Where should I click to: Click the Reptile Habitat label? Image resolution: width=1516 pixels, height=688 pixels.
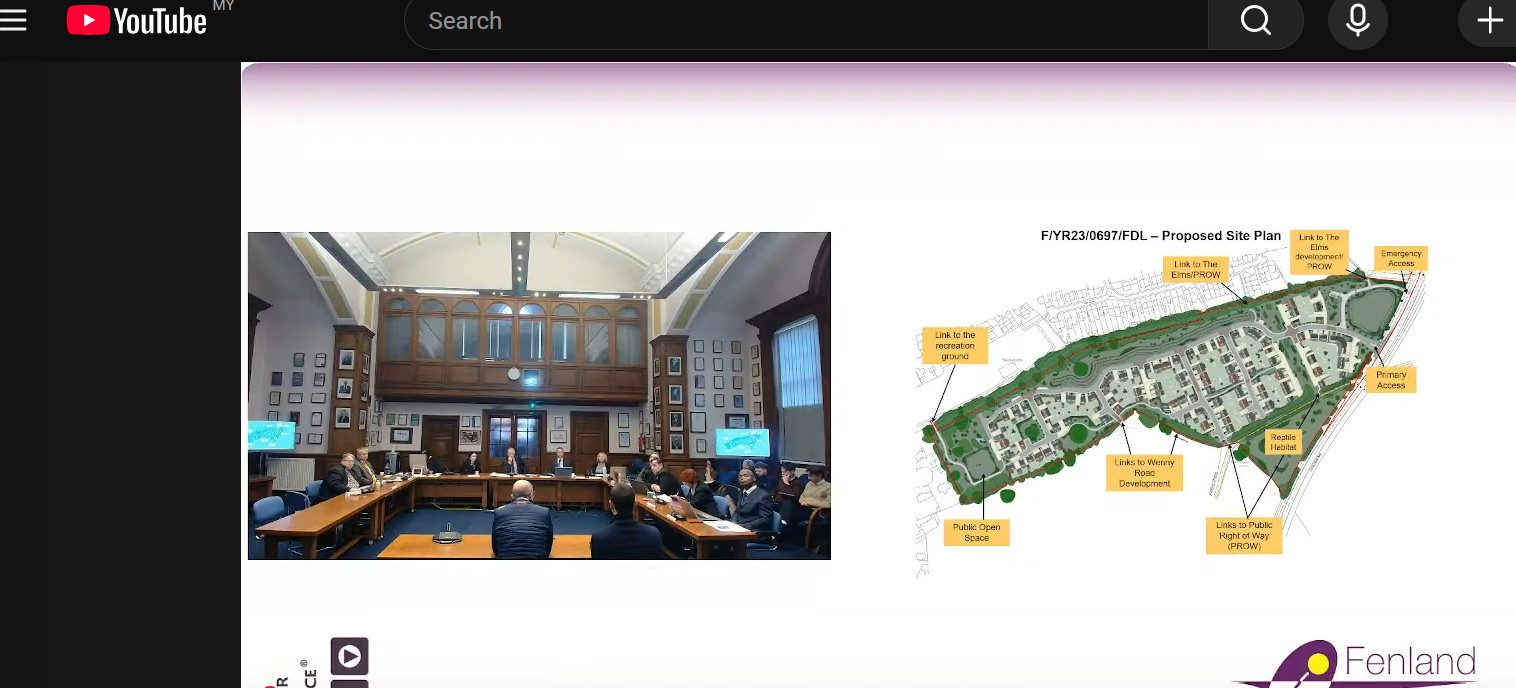click(1283, 442)
